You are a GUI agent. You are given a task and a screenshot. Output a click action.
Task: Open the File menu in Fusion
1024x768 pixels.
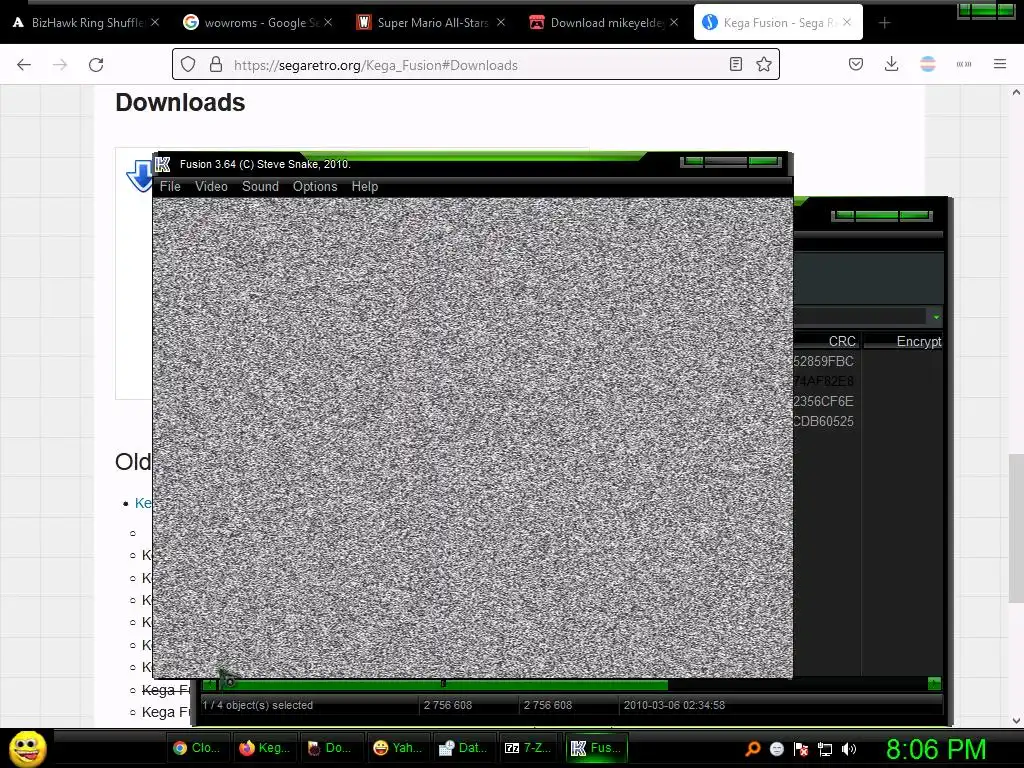pyautogui.click(x=170, y=187)
